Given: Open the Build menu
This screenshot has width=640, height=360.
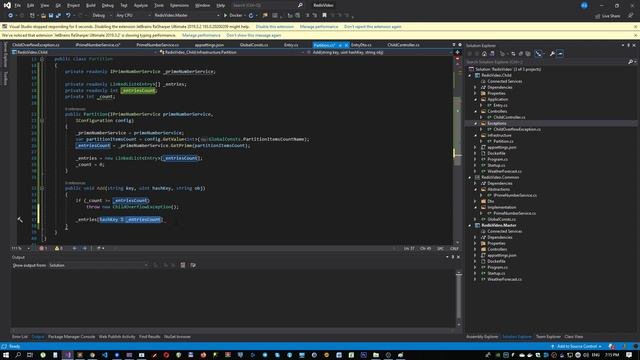Looking at the screenshot, I should tap(91, 5).
